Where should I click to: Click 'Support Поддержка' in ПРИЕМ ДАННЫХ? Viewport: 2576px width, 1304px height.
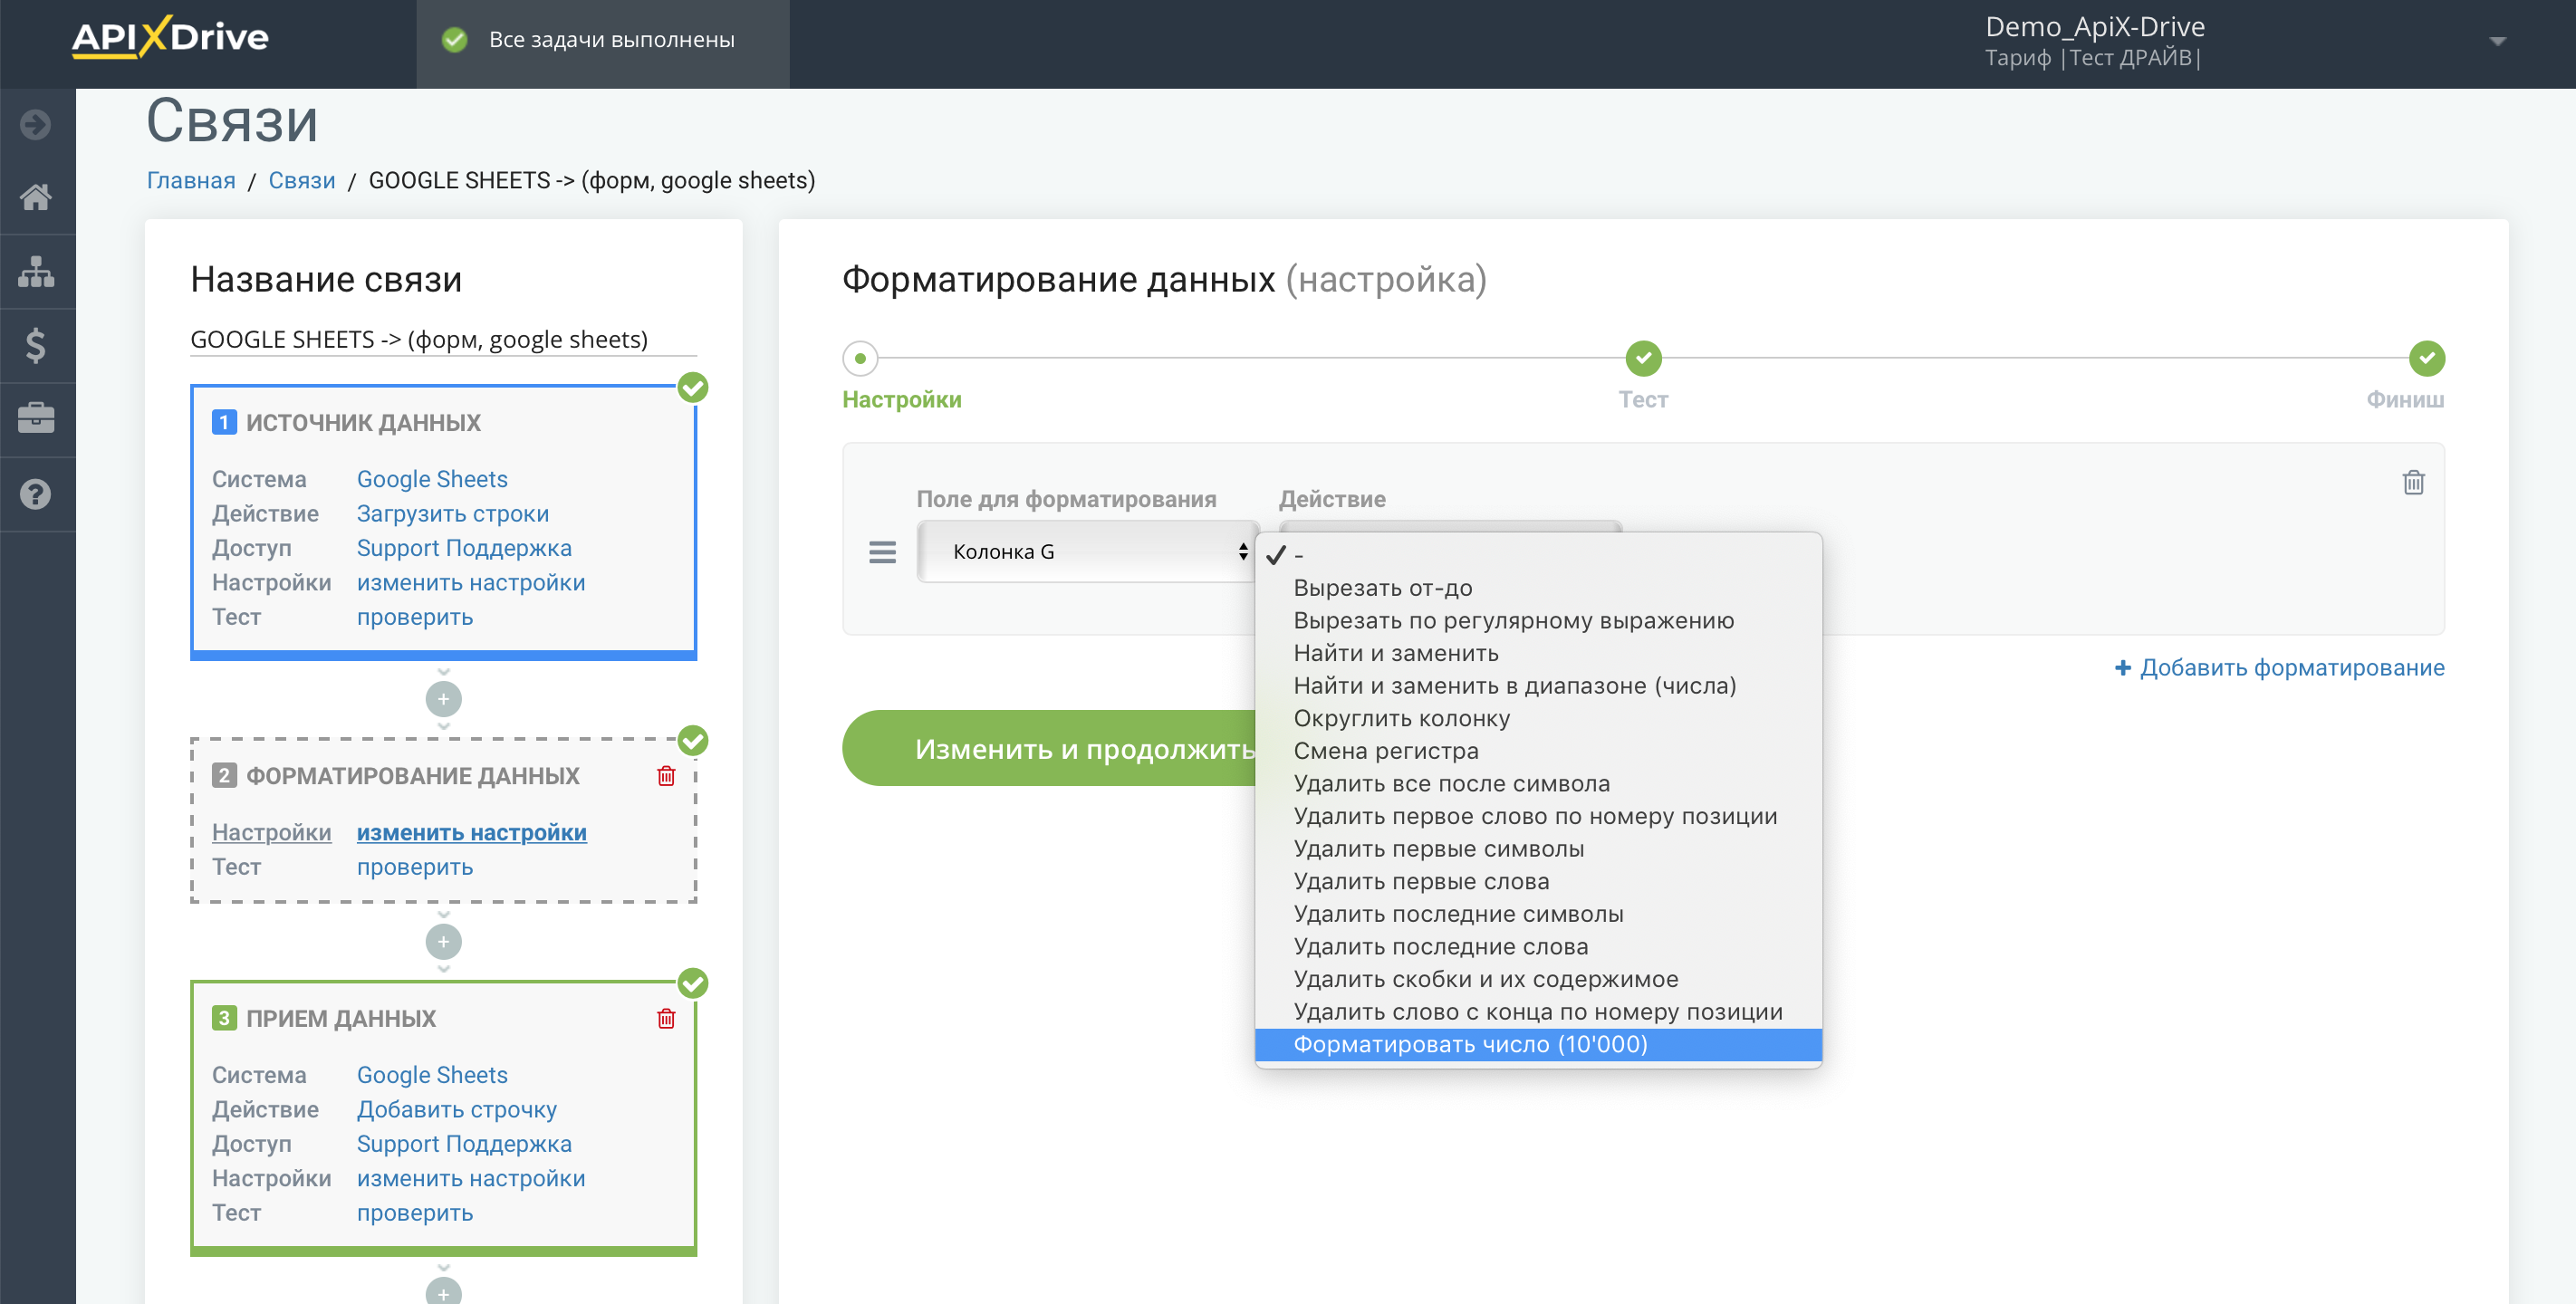(464, 1144)
